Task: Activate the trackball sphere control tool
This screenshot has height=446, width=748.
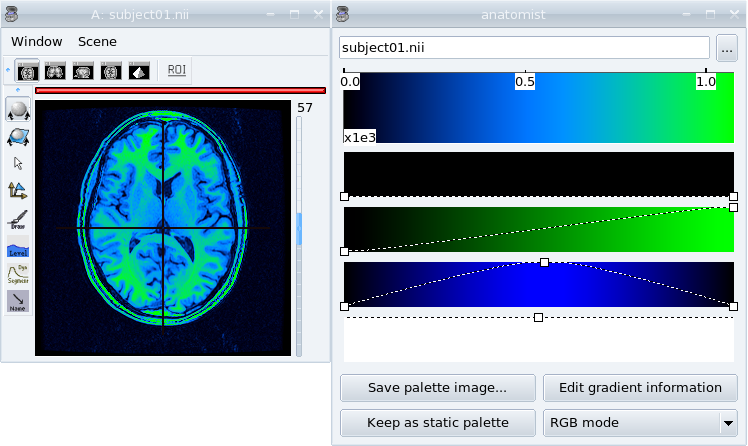Action: [18, 110]
